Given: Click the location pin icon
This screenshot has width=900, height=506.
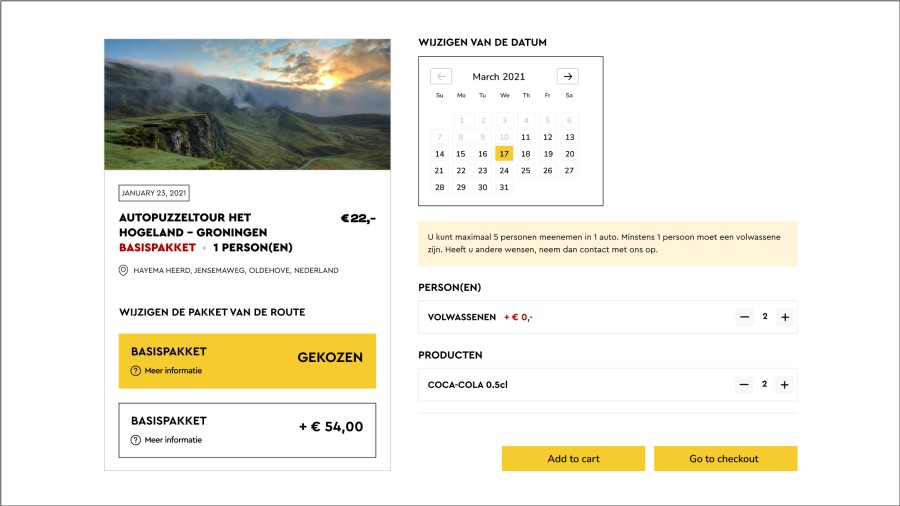Looking at the screenshot, I should click(124, 270).
